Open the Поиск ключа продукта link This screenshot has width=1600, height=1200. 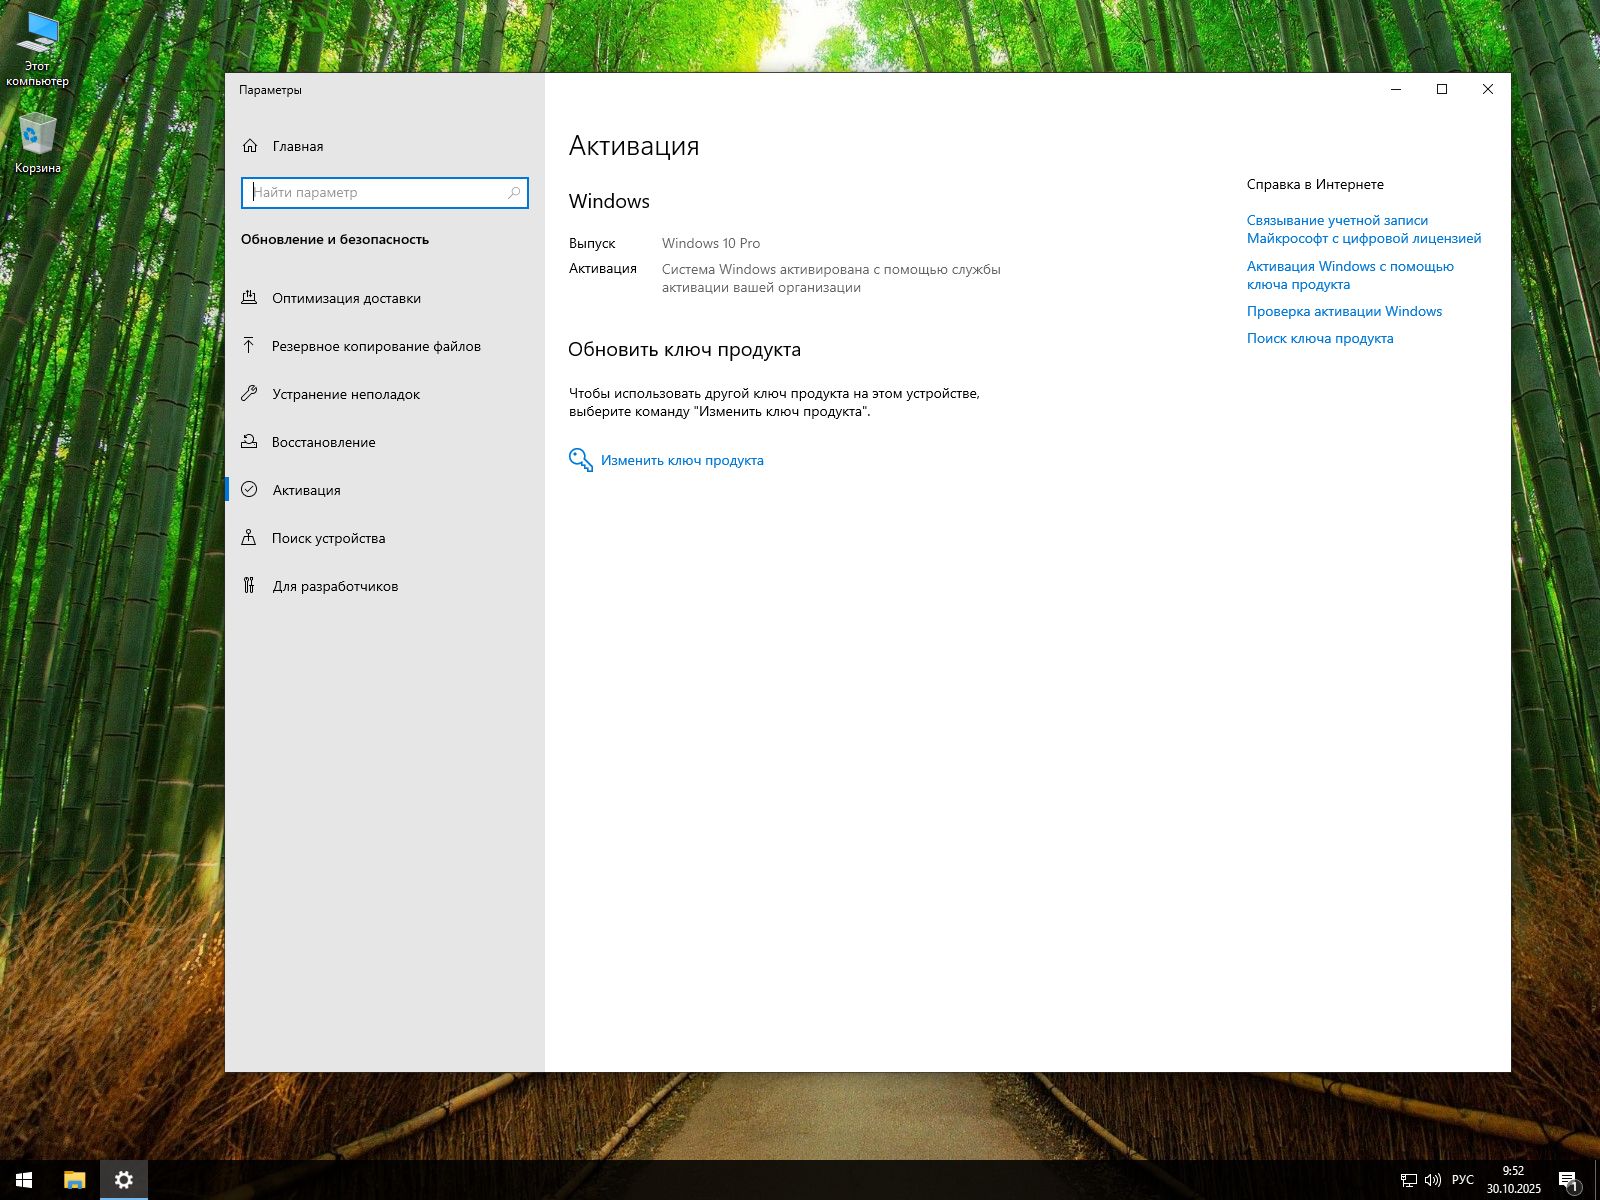pos(1319,338)
